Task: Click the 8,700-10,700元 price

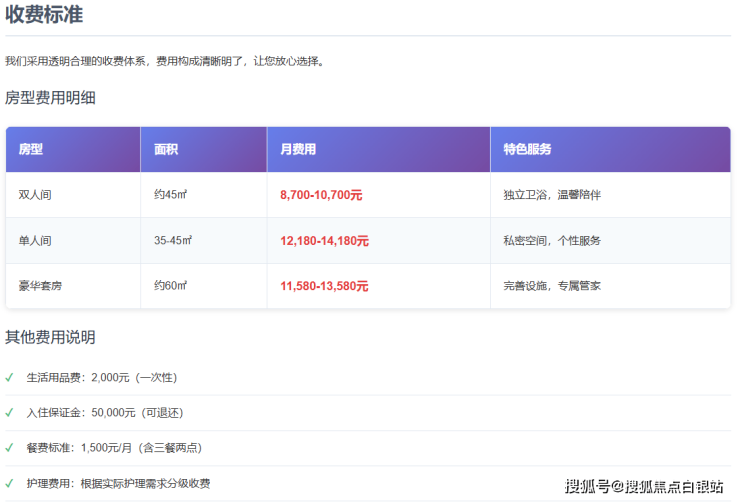Action: [x=321, y=195]
